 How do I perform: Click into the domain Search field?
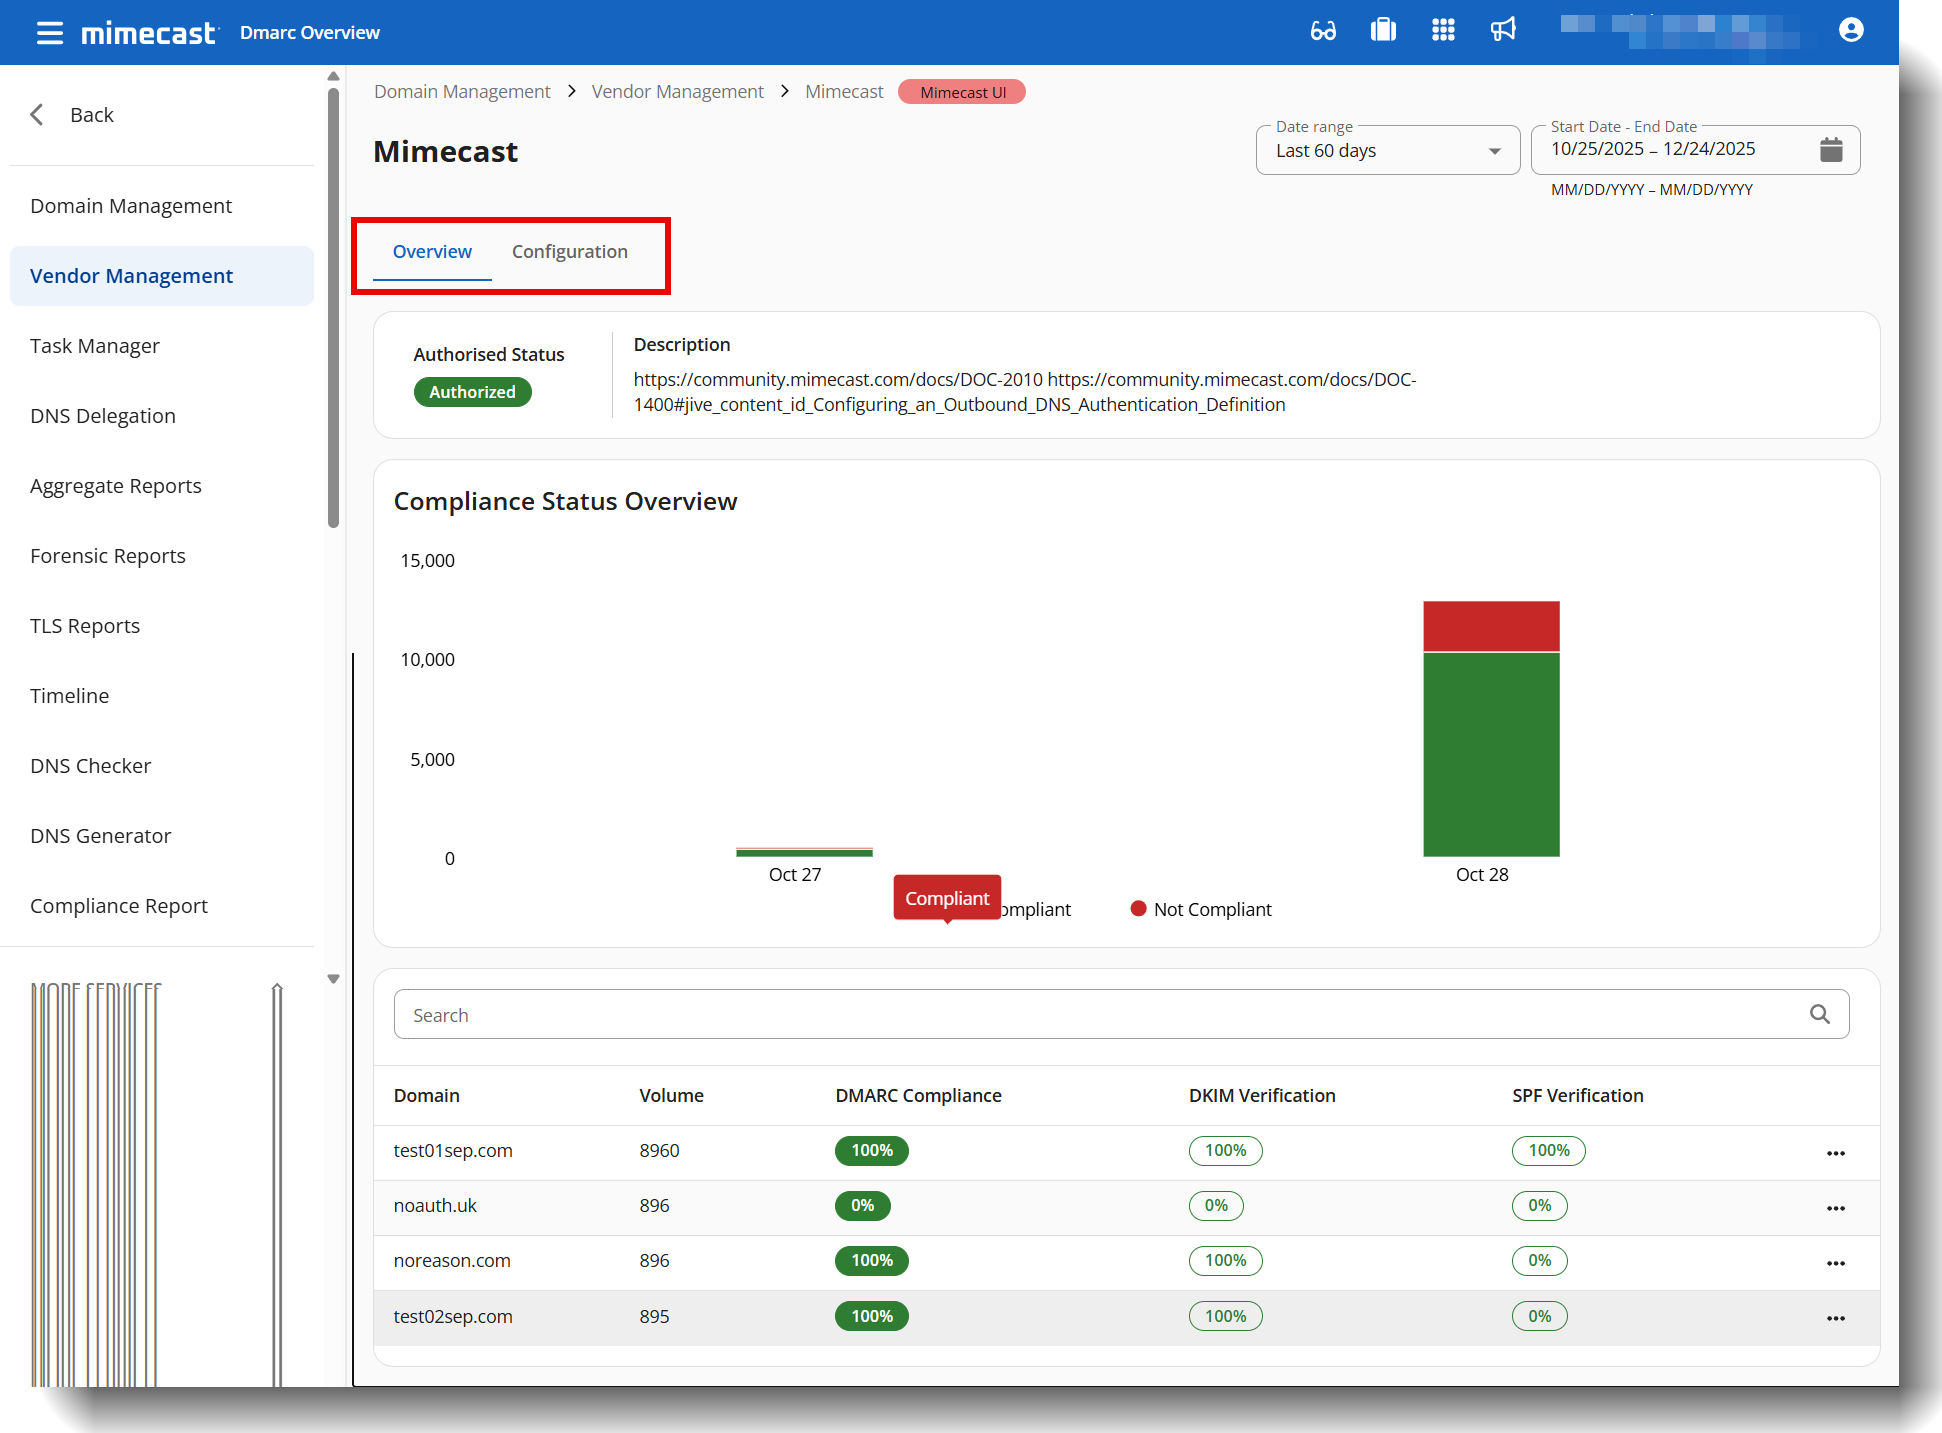1100,1015
